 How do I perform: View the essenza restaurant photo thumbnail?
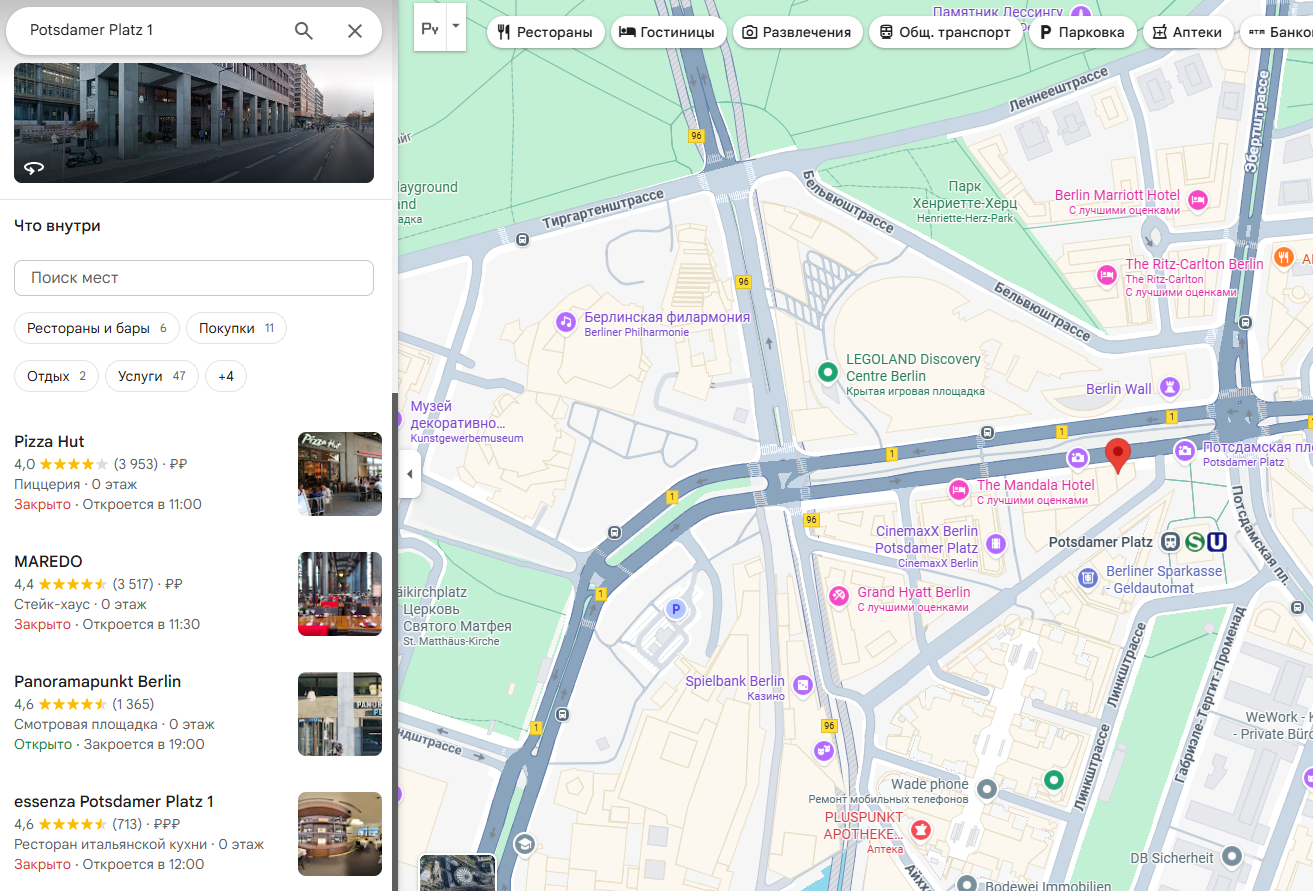(340, 834)
